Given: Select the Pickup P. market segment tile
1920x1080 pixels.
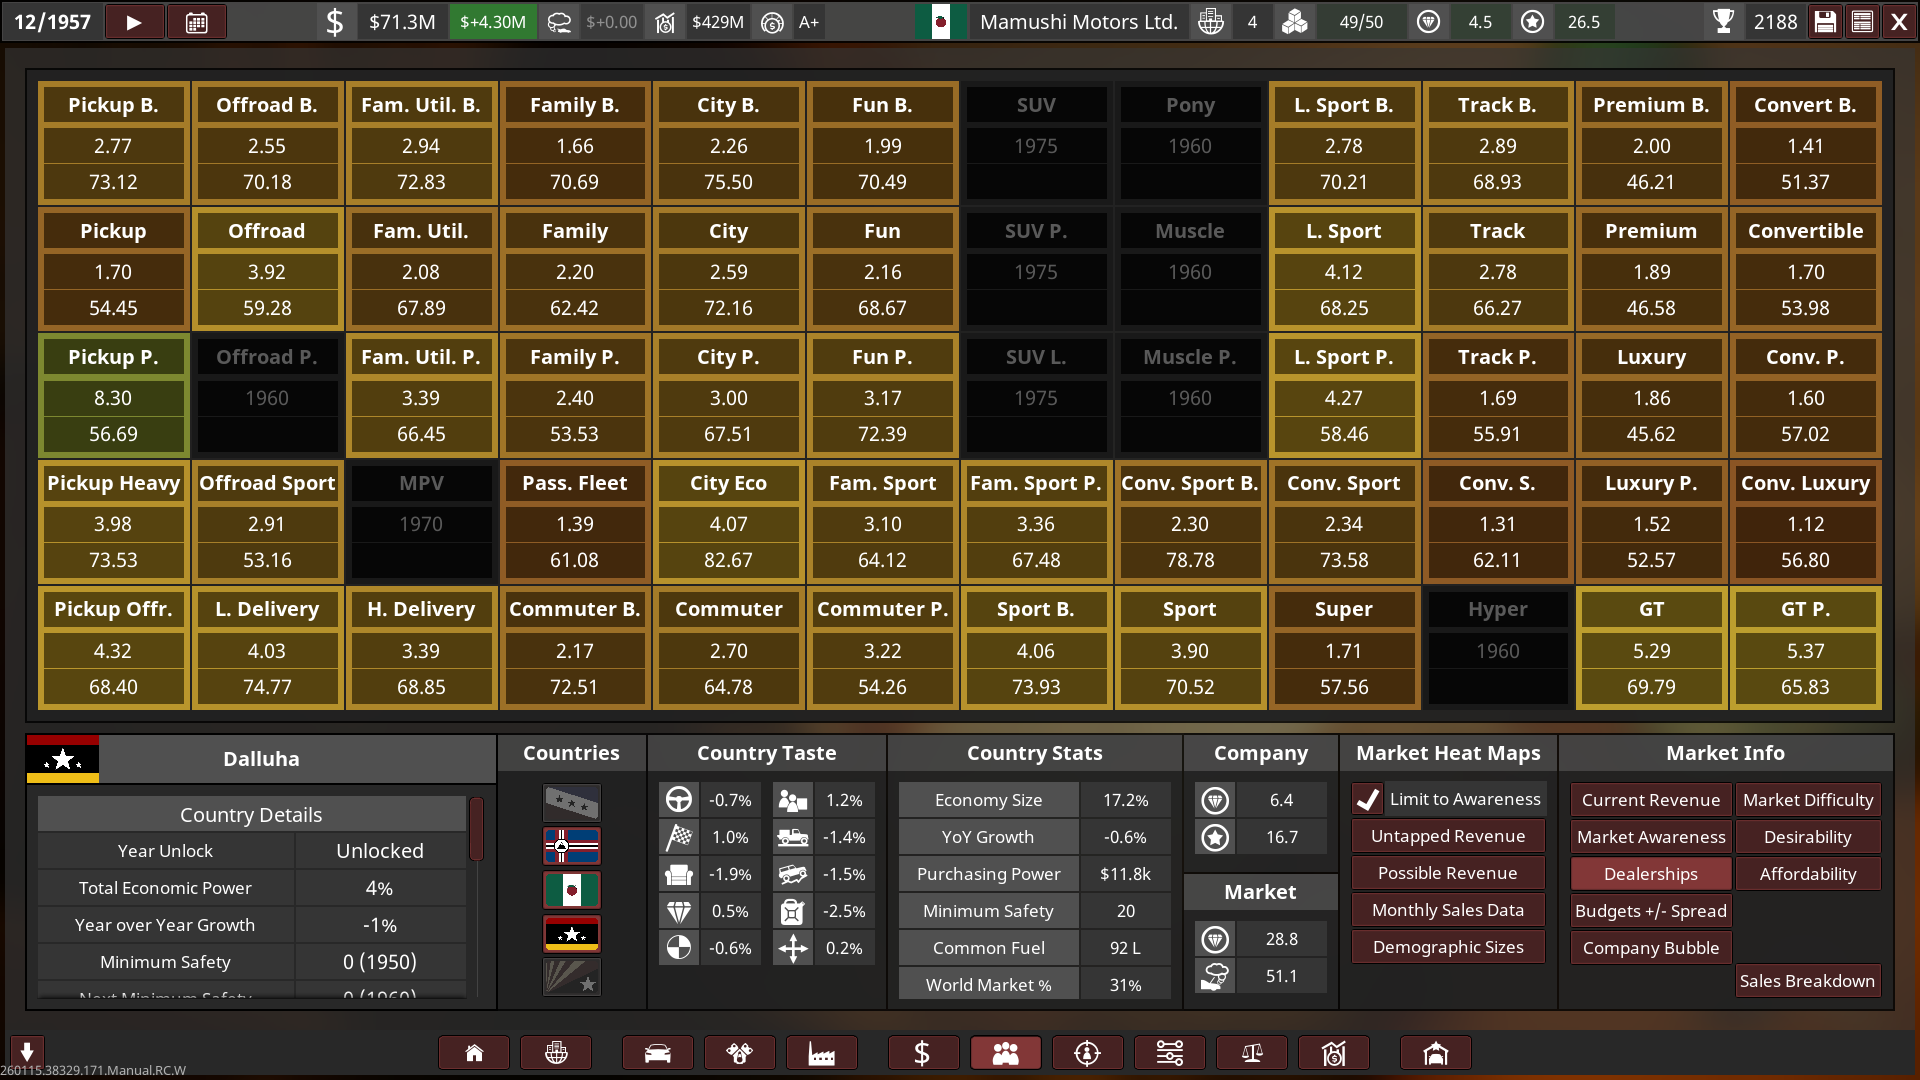Looking at the screenshot, I should (x=113, y=396).
